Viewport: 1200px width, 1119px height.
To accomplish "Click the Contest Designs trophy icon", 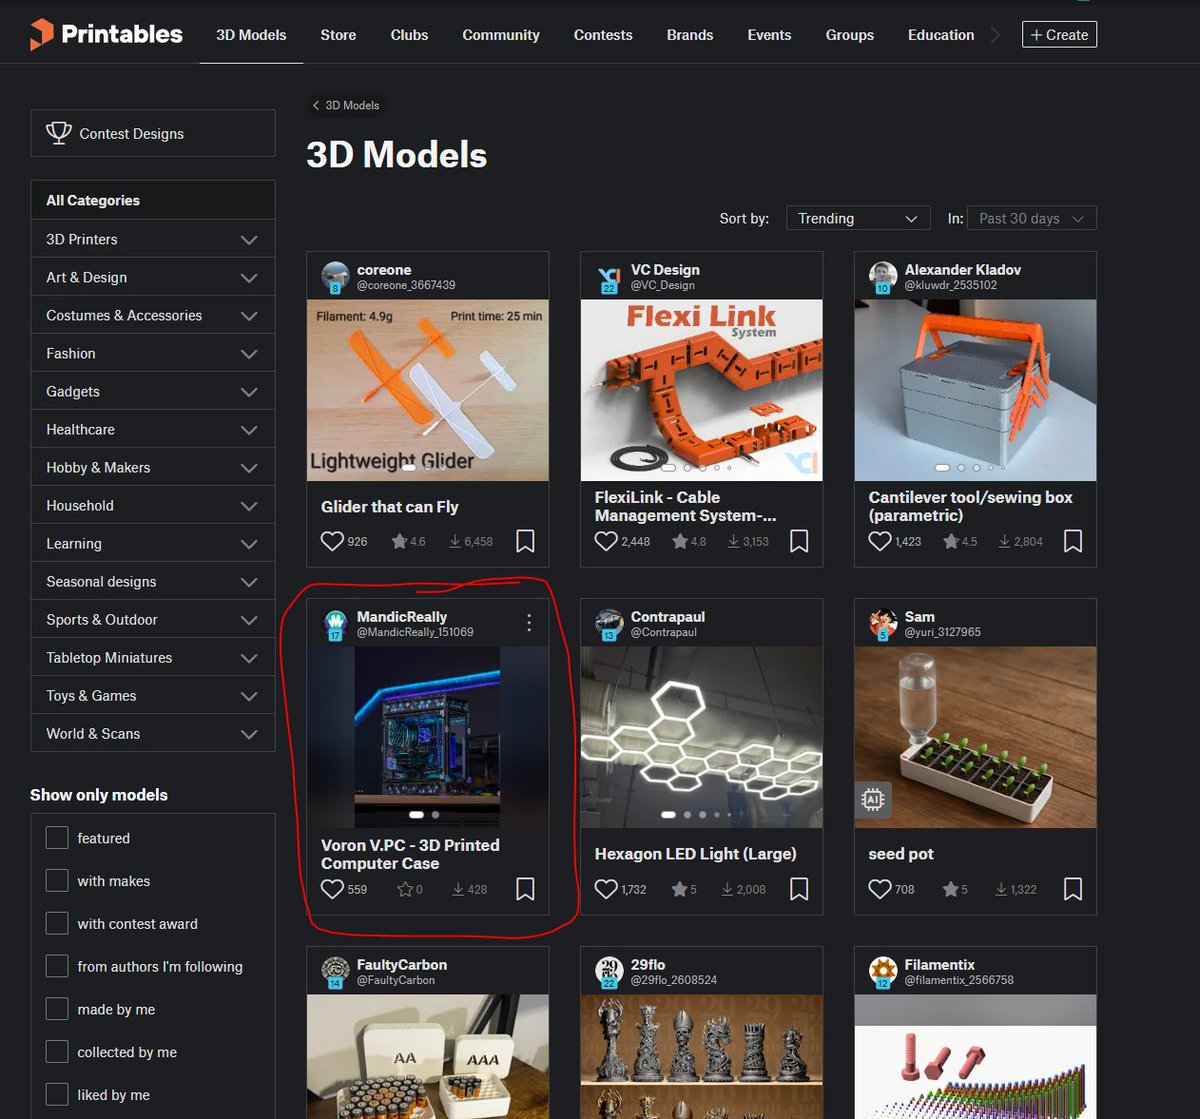I will (59, 133).
